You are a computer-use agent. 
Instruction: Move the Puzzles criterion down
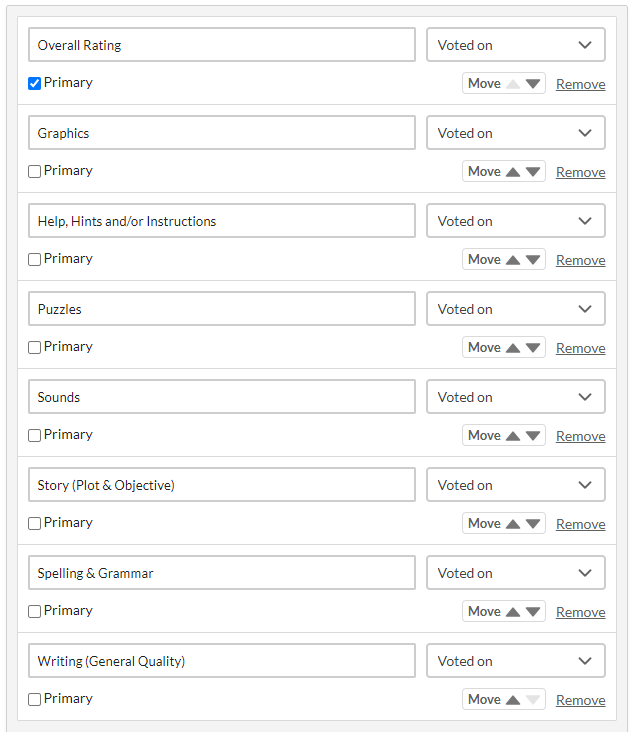(533, 348)
